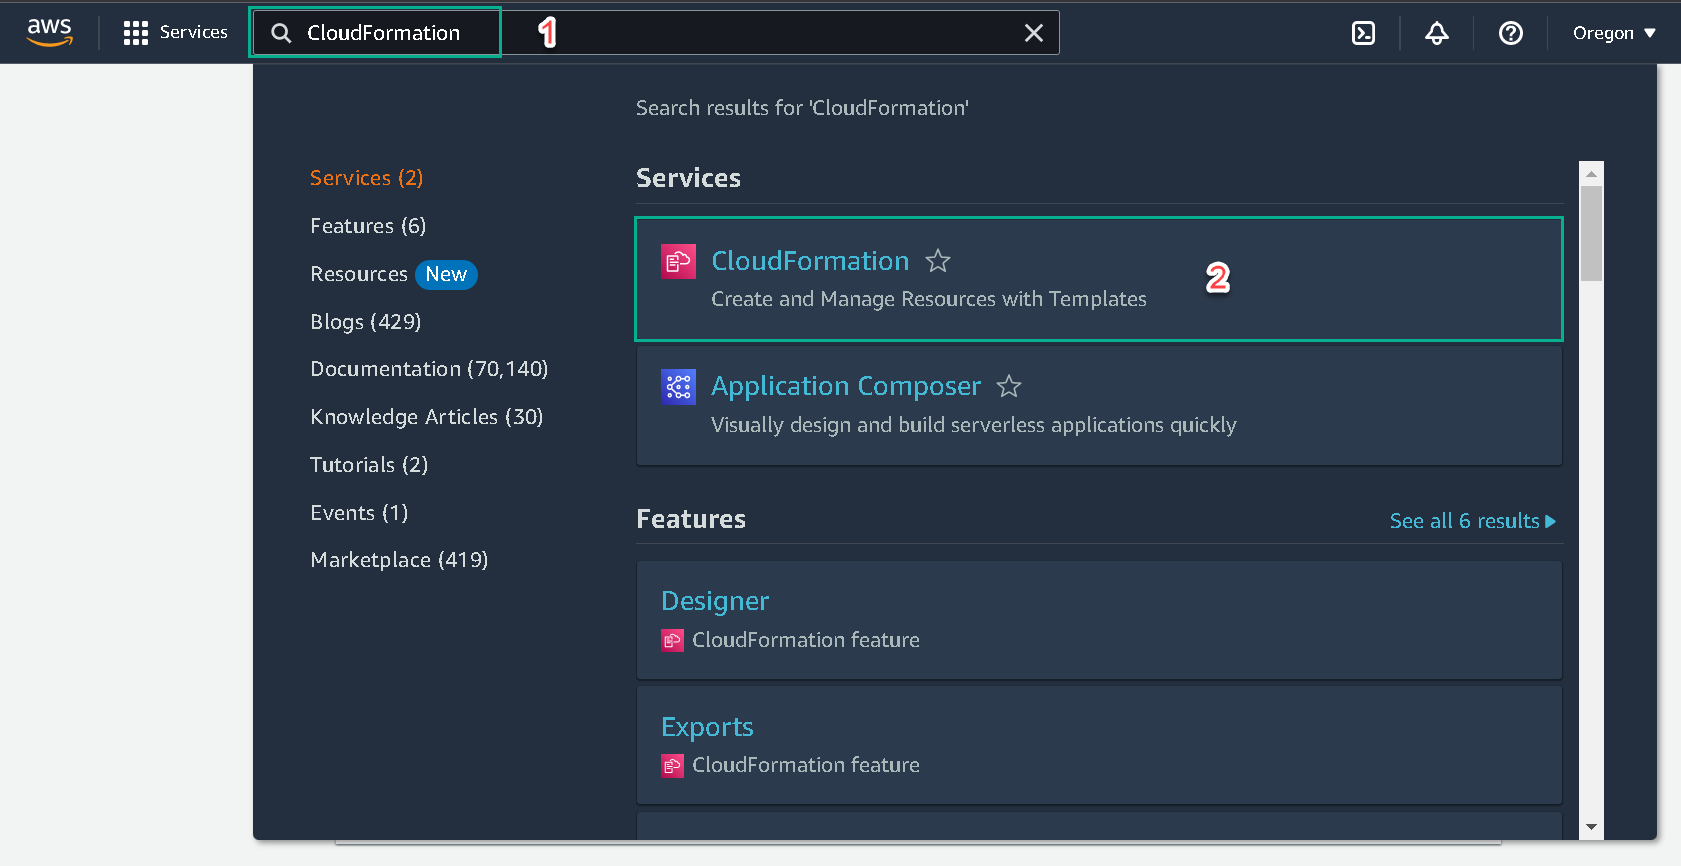Select the Features (6) category
The width and height of the screenshot is (1681, 866).
tap(368, 226)
